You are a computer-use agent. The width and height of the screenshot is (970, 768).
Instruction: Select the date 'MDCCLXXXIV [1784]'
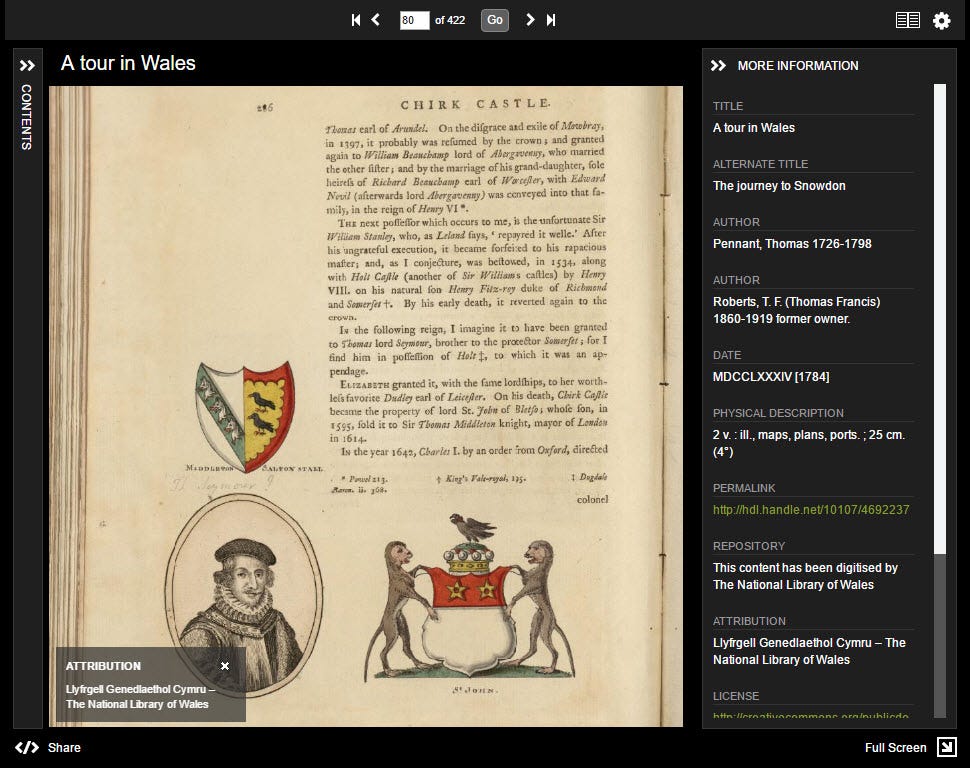[x=771, y=376]
